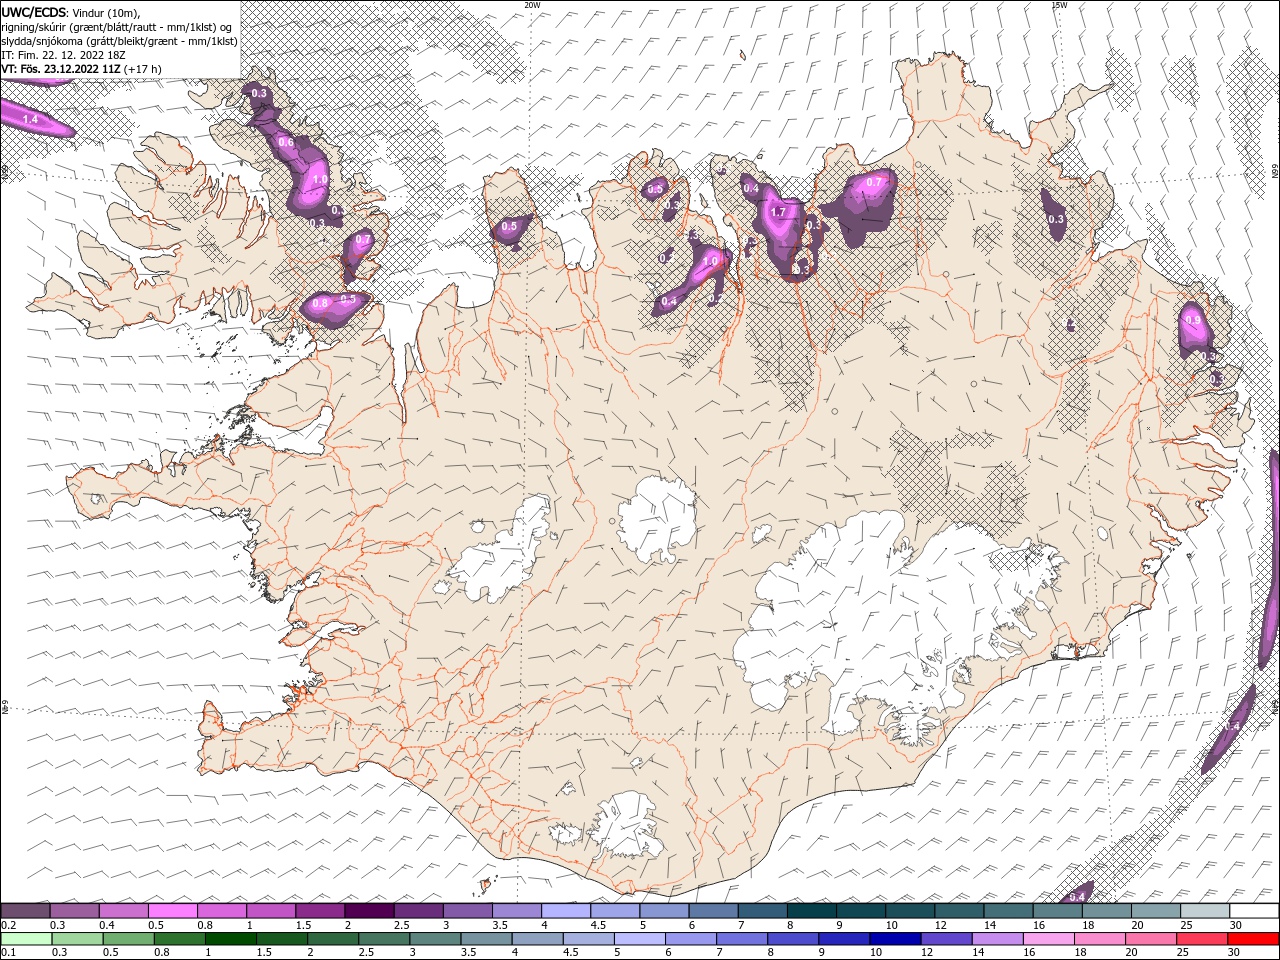Screen dimensions: 1280x960
Task: Select the 'IT: Fim. 22. 12. 2022 18Z' line
Action: [x=64, y=55]
